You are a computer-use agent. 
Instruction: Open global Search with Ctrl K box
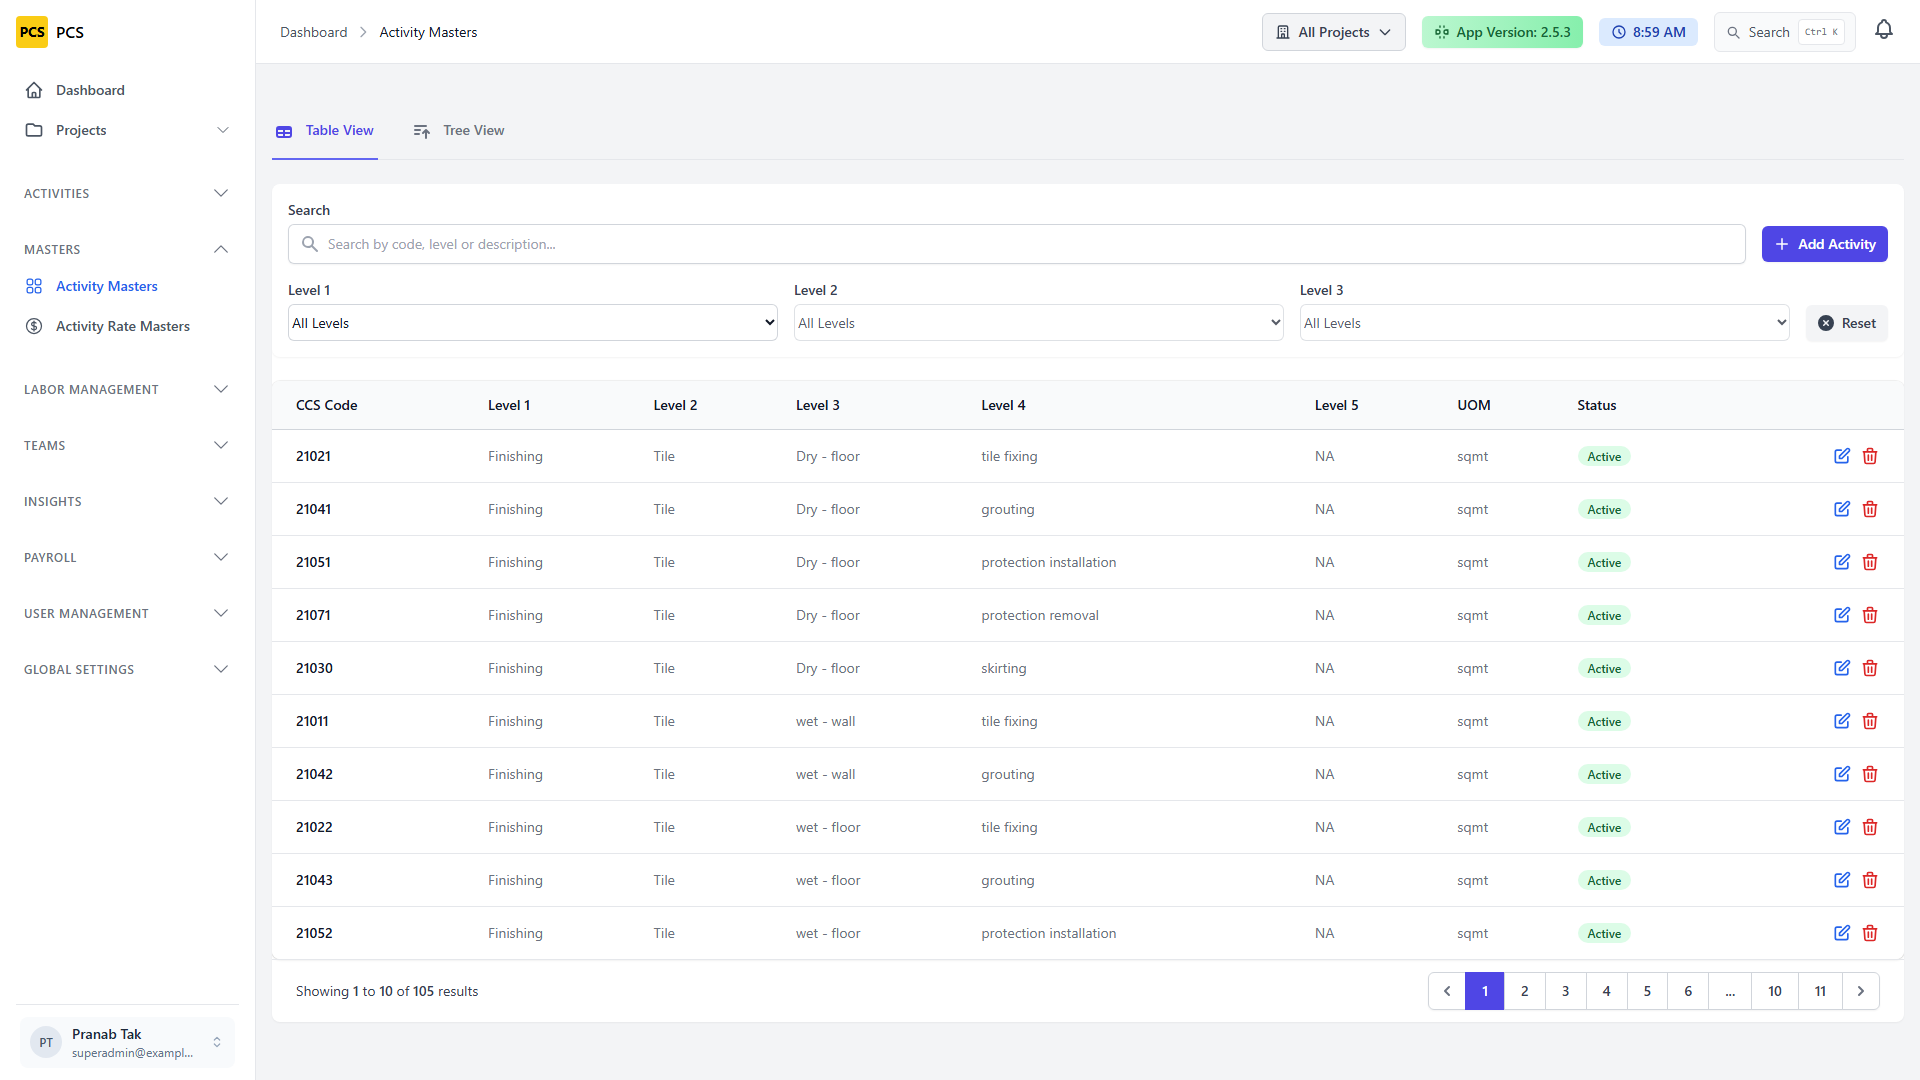click(x=1784, y=32)
